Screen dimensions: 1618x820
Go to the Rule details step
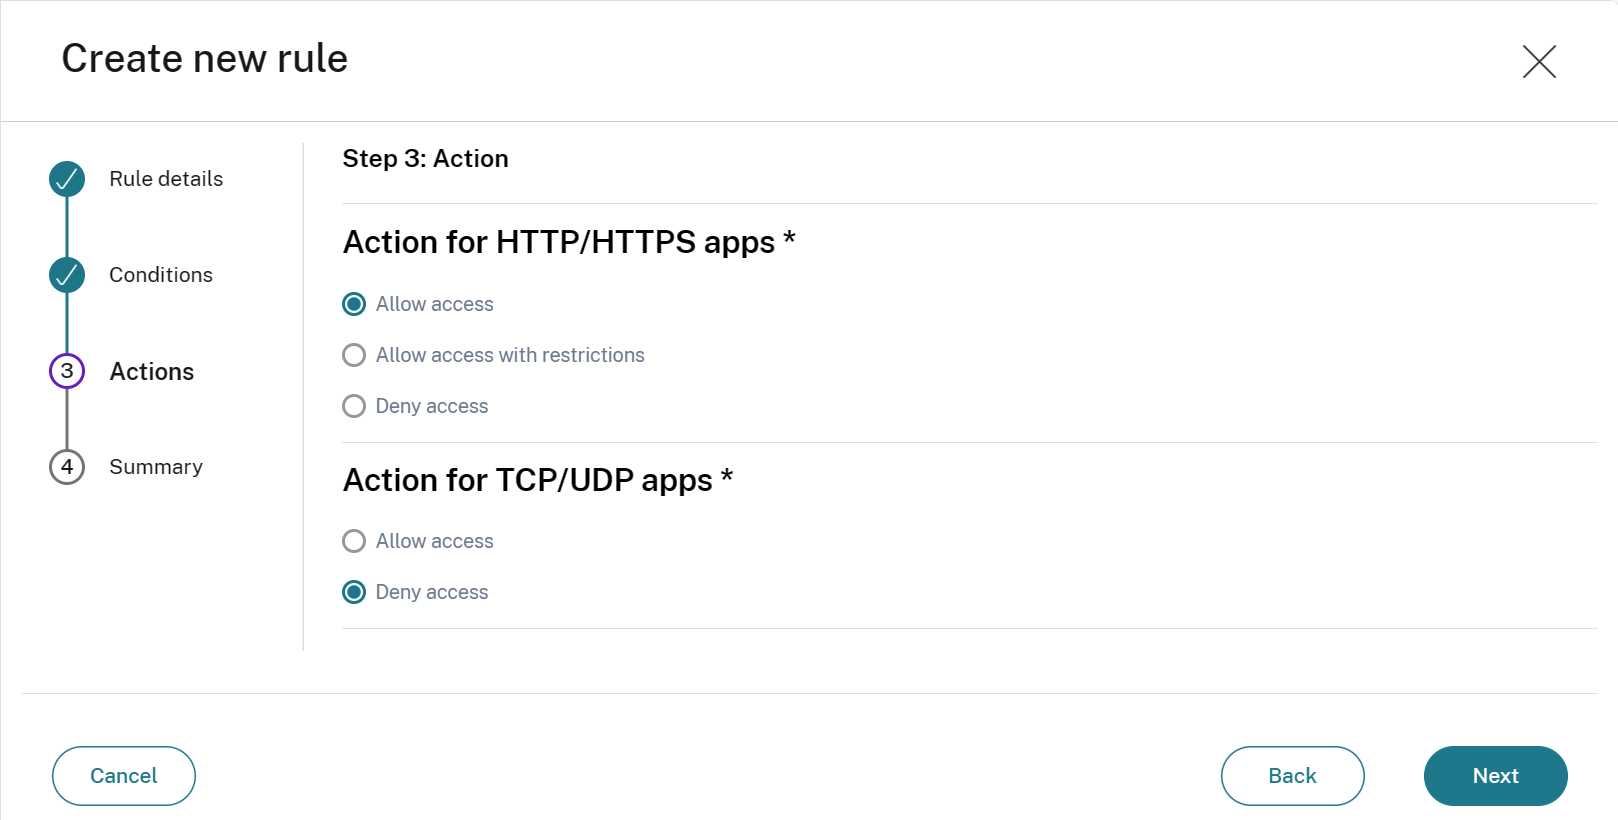coord(166,179)
